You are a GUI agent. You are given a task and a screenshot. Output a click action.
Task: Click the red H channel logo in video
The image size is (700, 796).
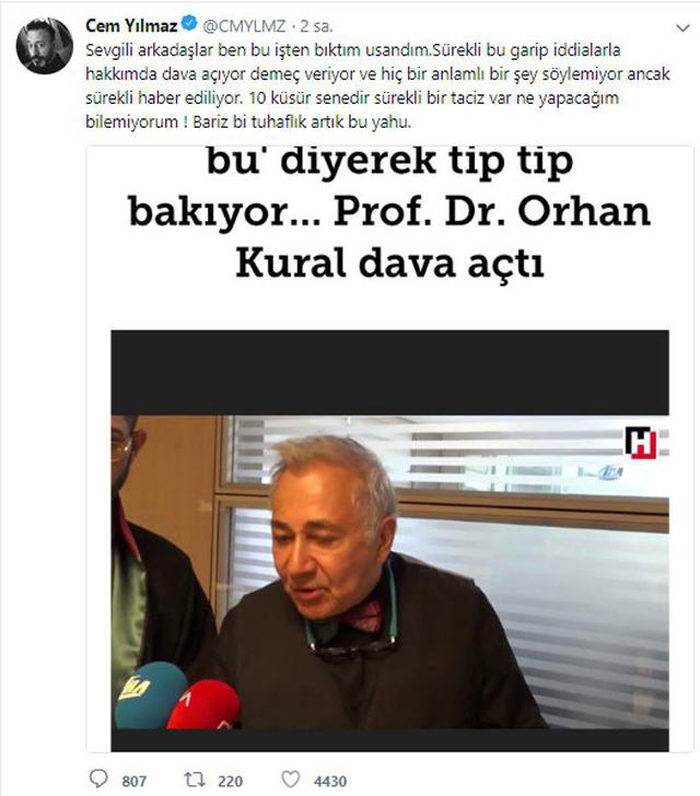tap(641, 443)
